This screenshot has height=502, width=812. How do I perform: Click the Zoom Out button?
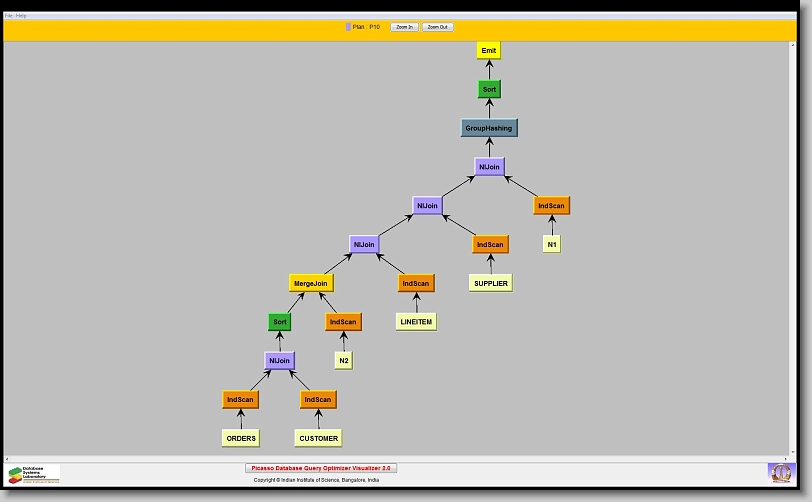tap(437, 27)
